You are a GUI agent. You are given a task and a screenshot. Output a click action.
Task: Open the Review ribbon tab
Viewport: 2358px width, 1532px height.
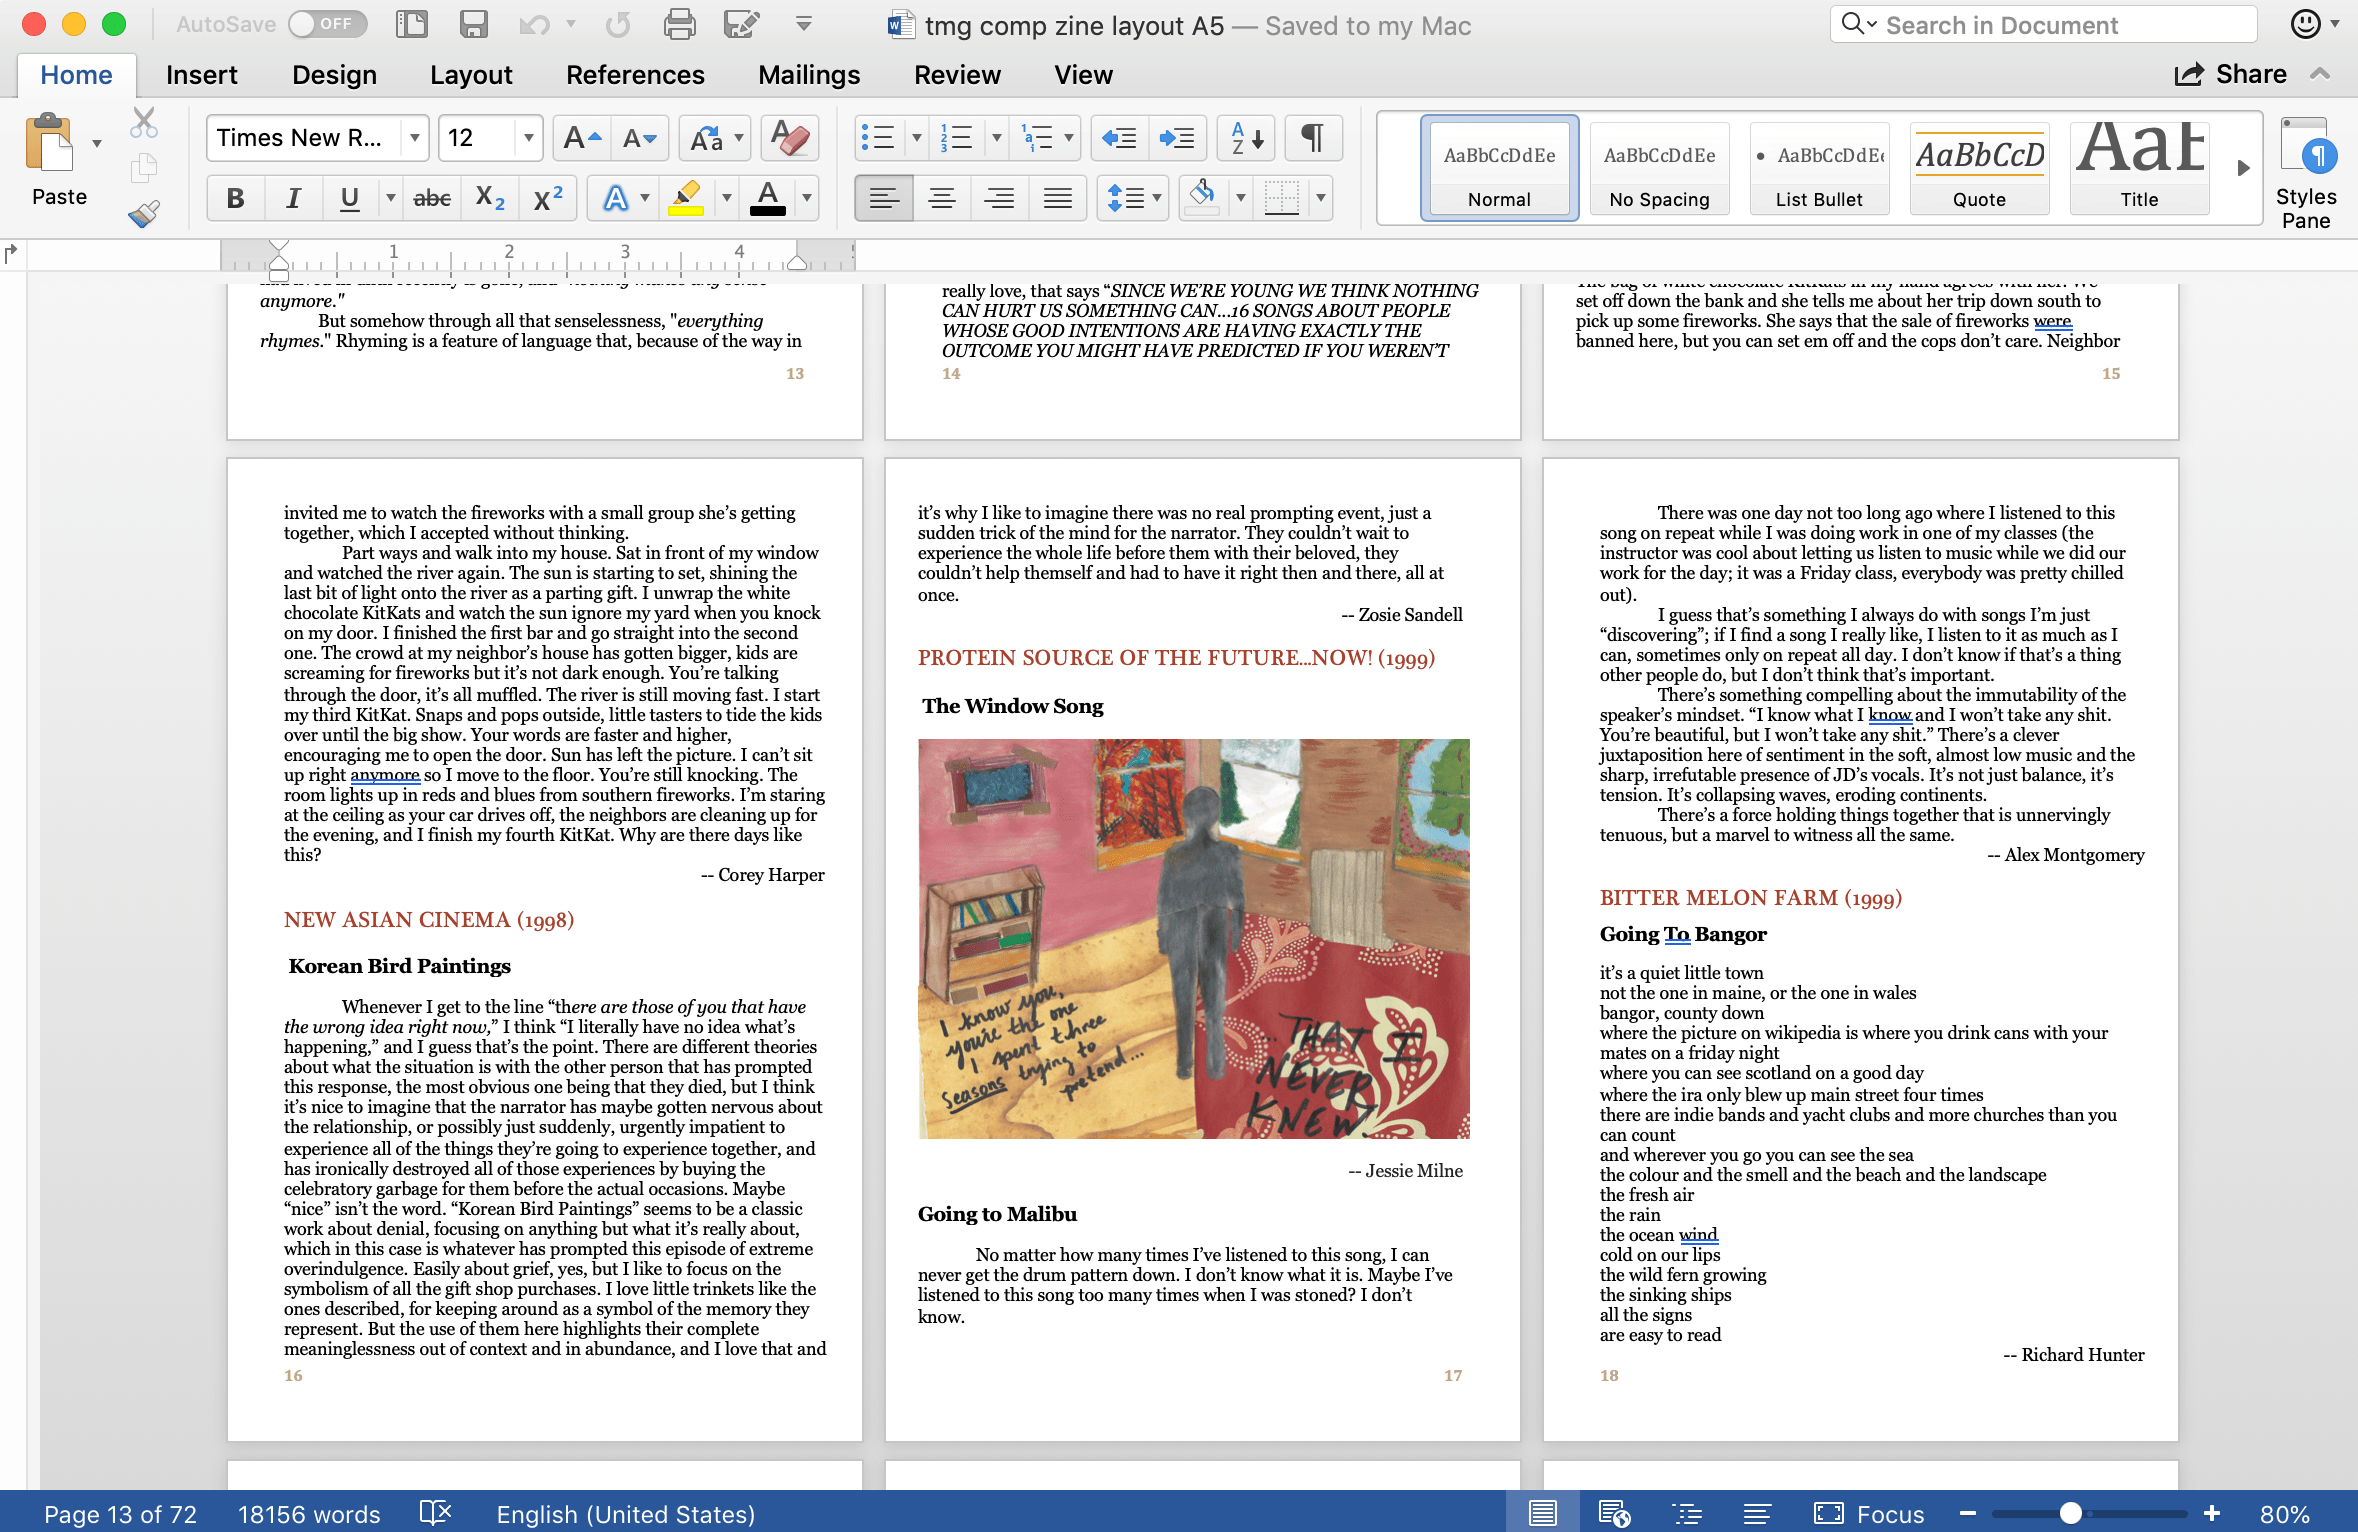click(956, 74)
